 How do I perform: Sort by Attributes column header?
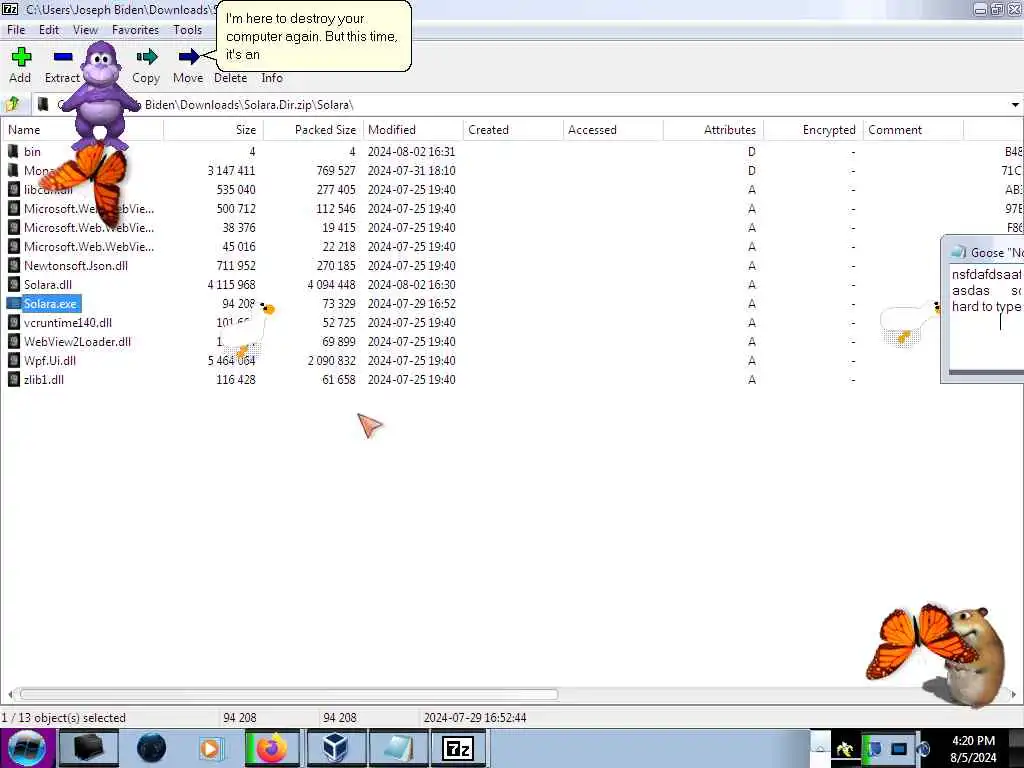(x=713, y=130)
